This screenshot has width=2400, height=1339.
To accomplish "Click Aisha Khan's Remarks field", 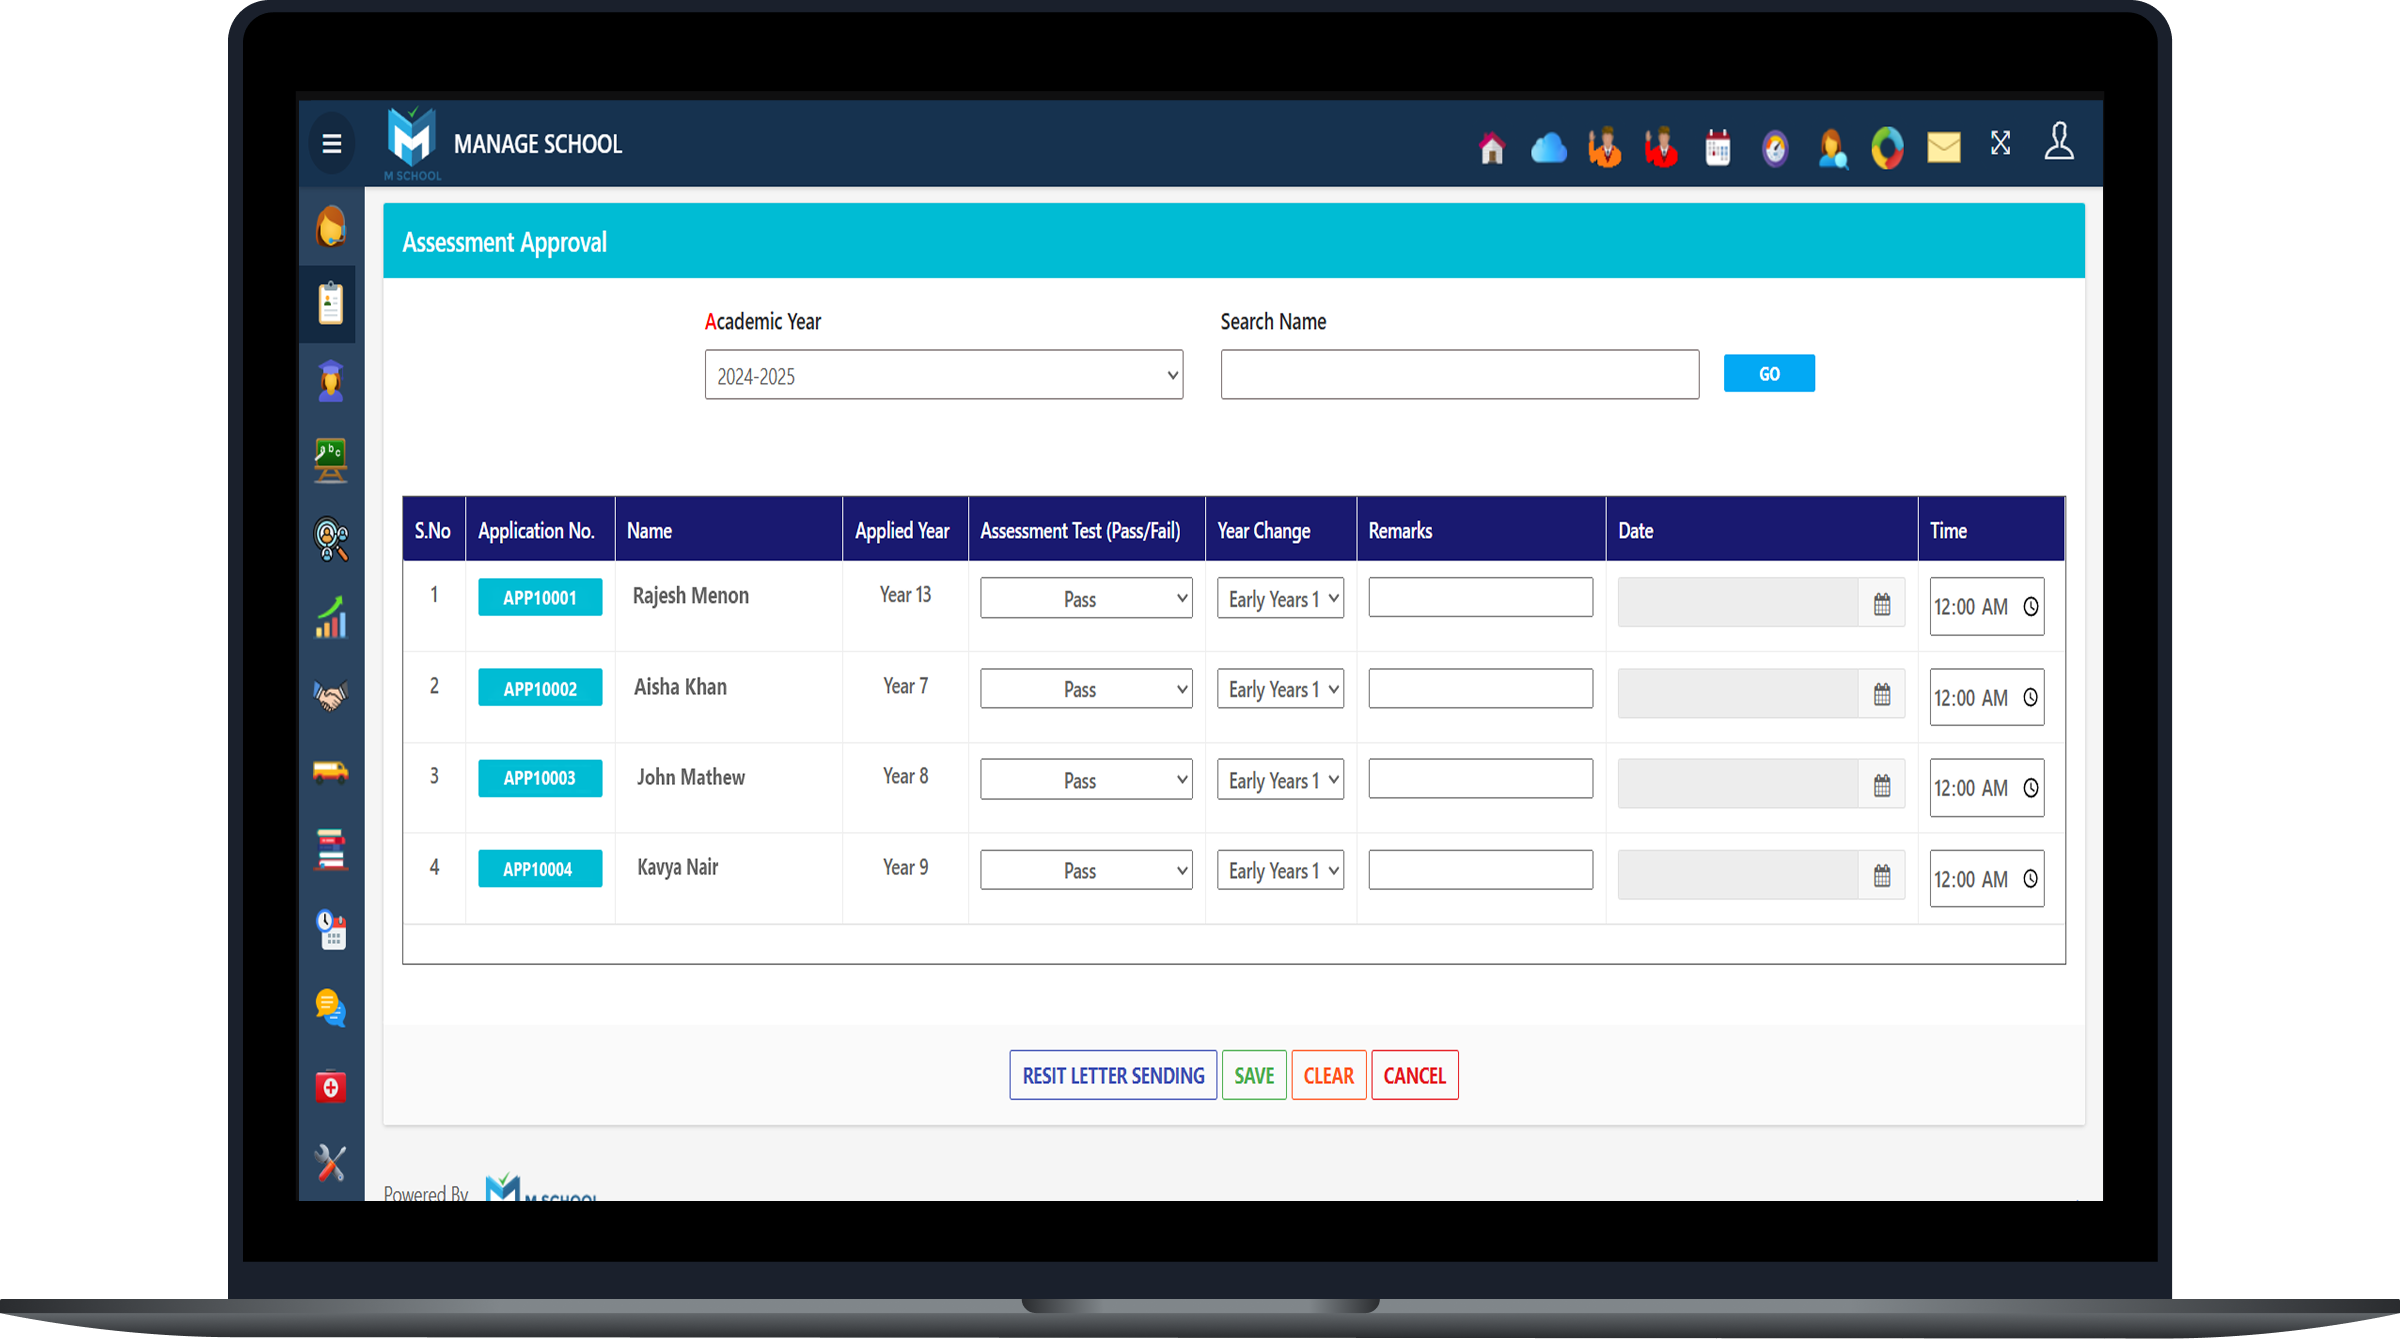I will pyautogui.click(x=1480, y=688).
